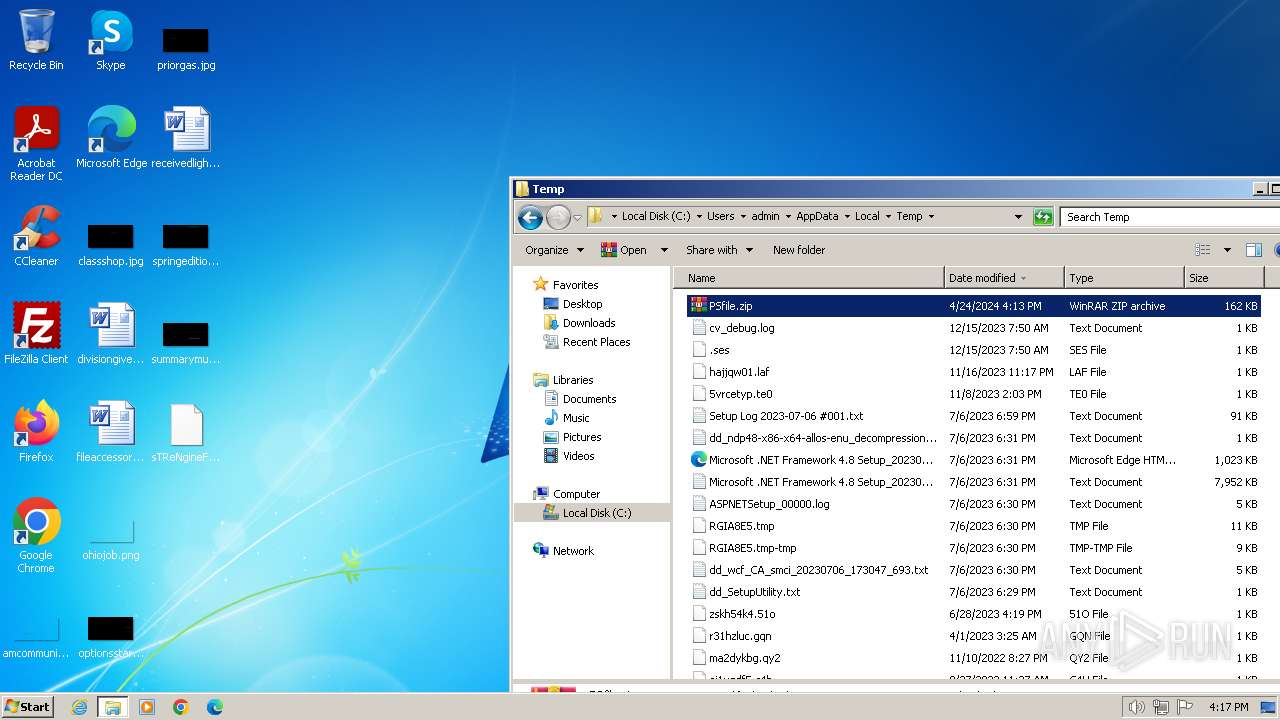The image size is (1280, 720).
Task: Sort files by Name column
Action: click(x=809, y=278)
